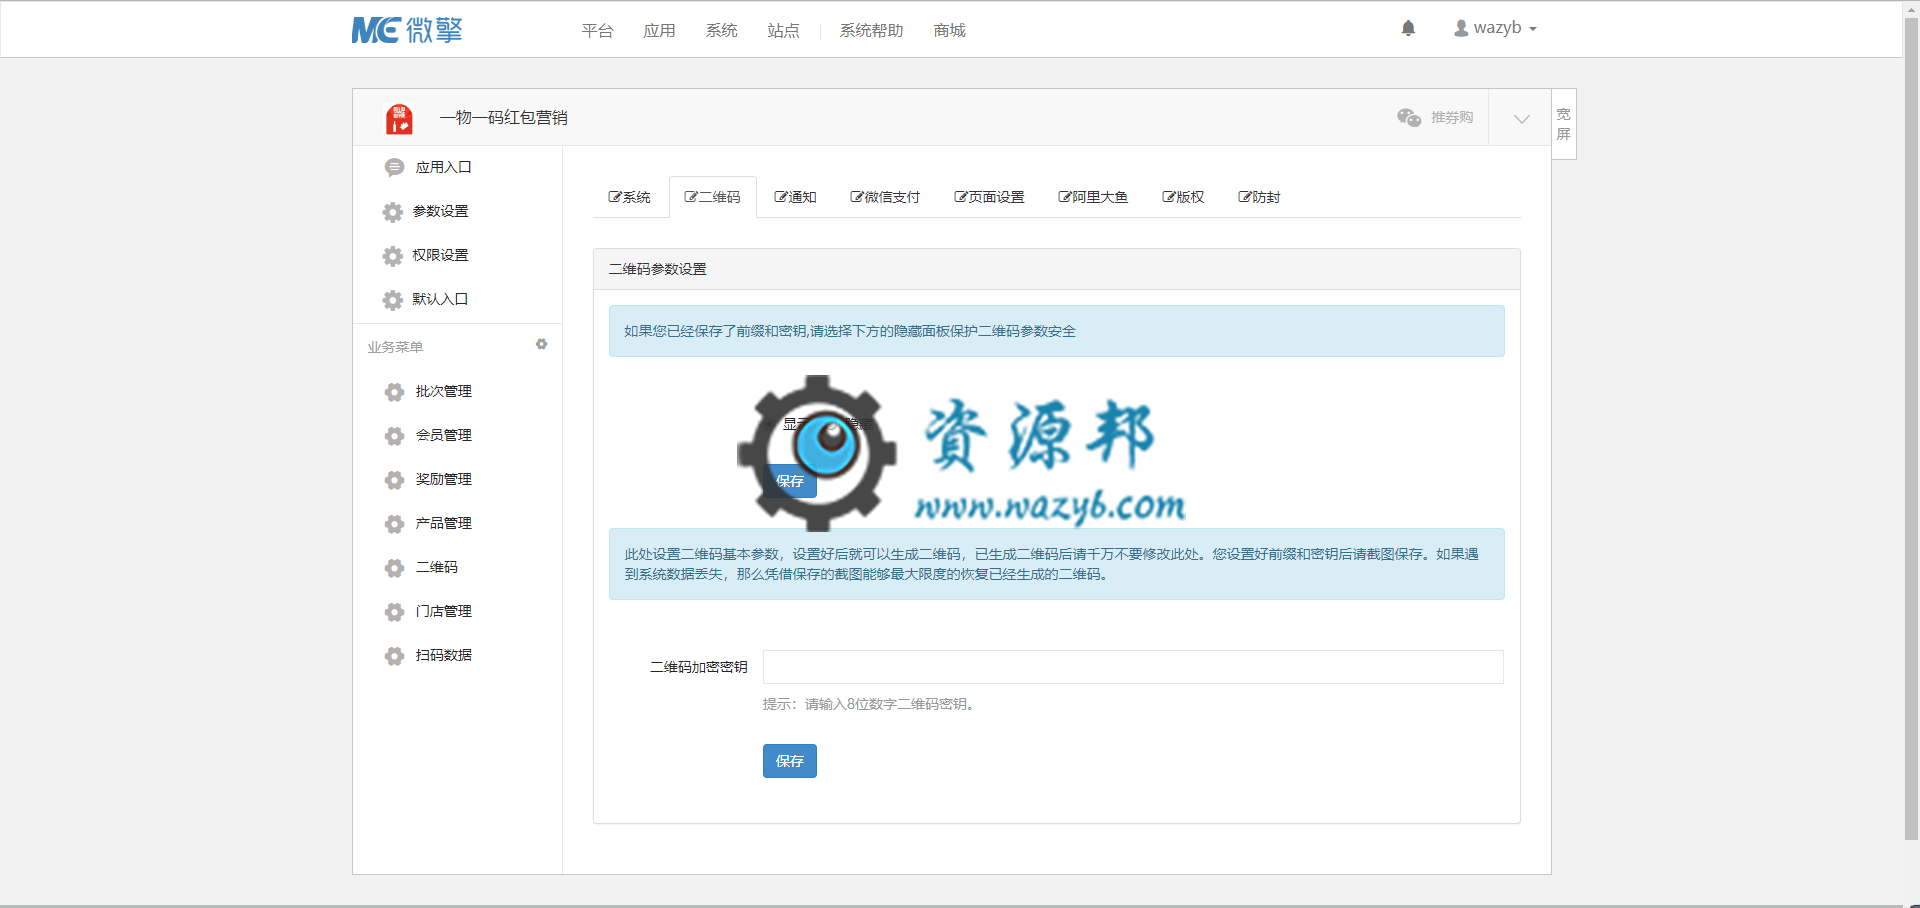Click the 二维码加密密钥 input field

tap(1133, 667)
